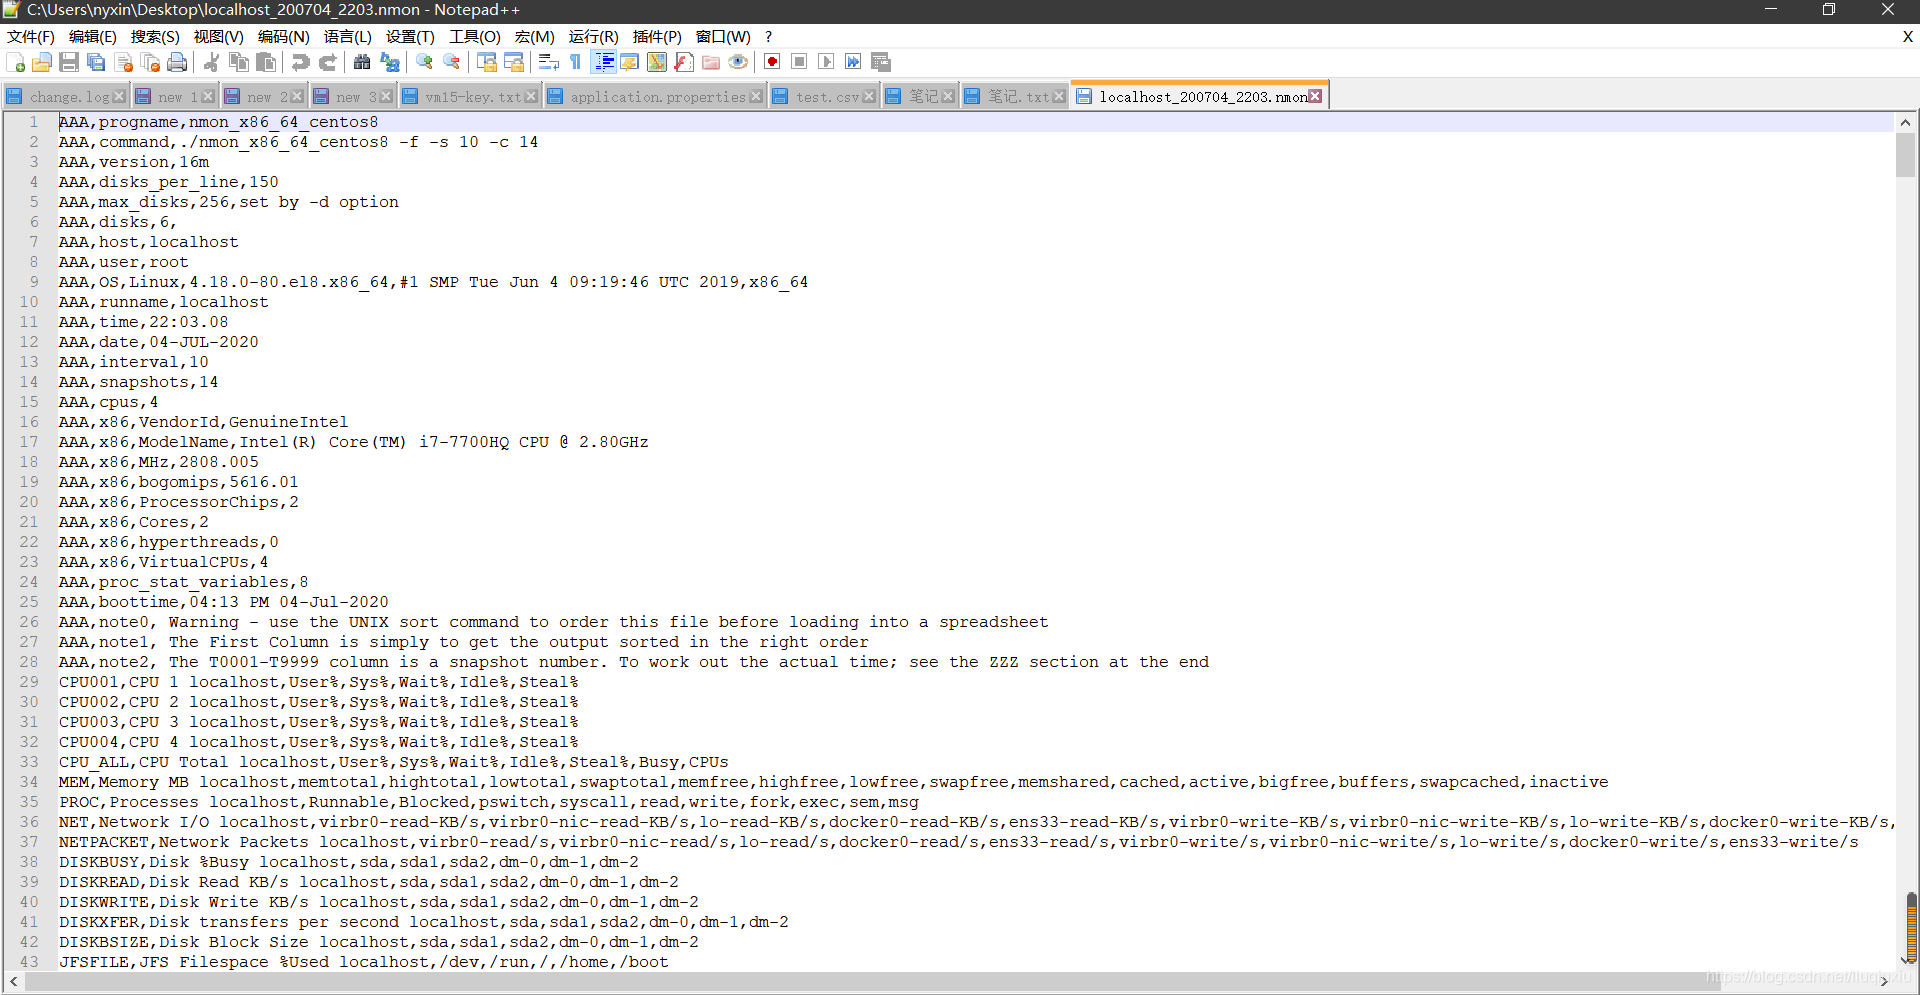Close the current document via toolbar
The width and height of the screenshot is (1920, 995).
(x=124, y=62)
